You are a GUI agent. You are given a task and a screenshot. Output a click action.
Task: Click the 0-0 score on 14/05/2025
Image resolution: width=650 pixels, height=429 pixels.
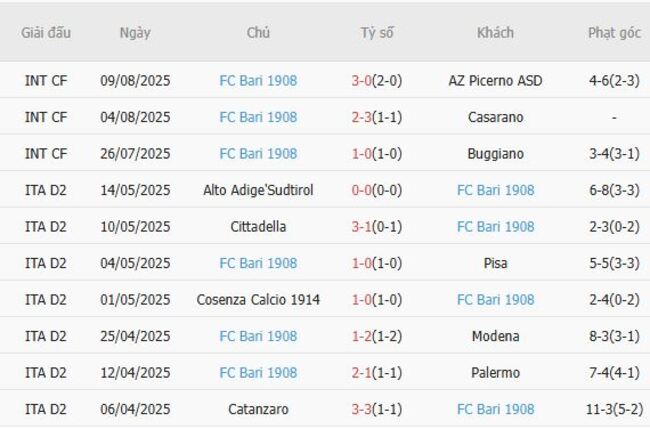tap(362, 190)
